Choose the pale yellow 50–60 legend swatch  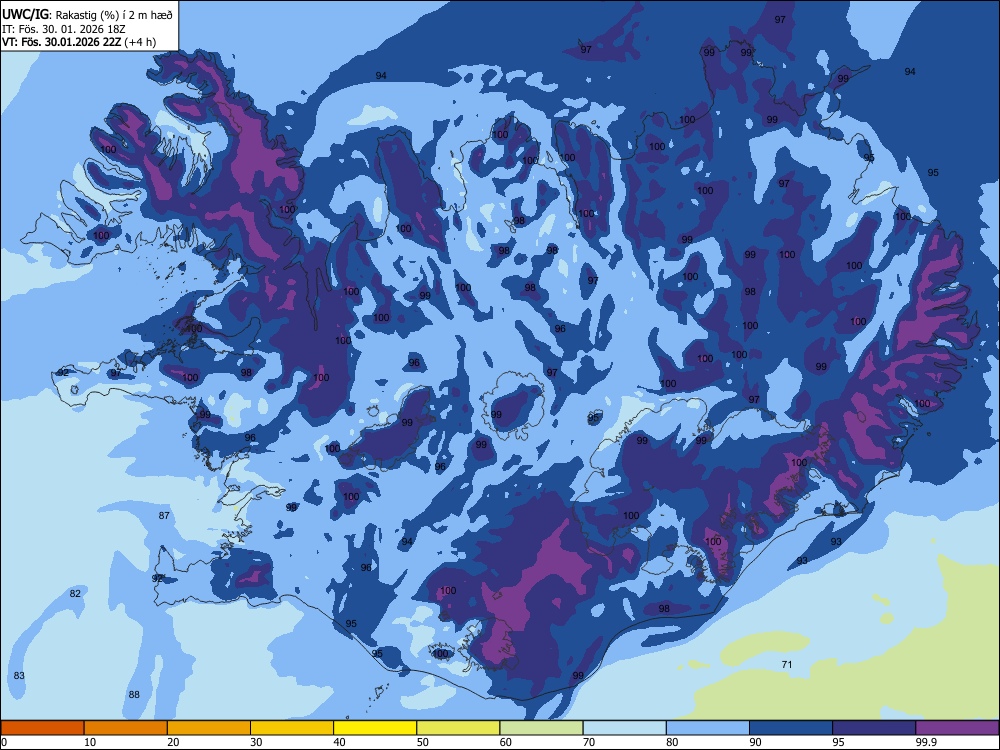458,728
